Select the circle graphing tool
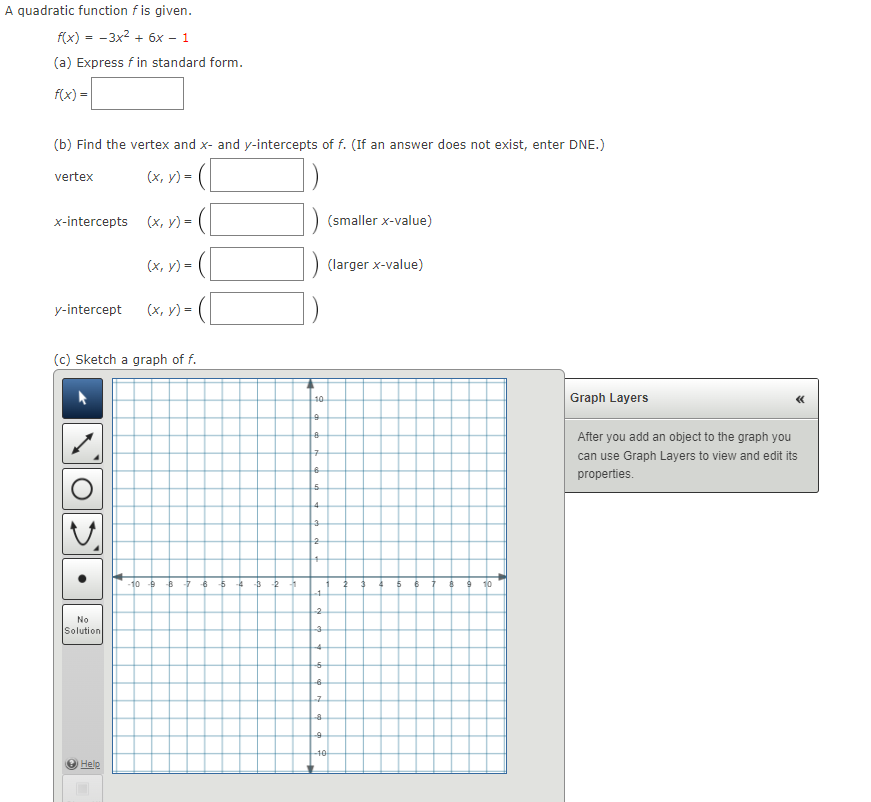Image resolution: width=871 pixels, height=802 pixels. (x=82, y=488)
